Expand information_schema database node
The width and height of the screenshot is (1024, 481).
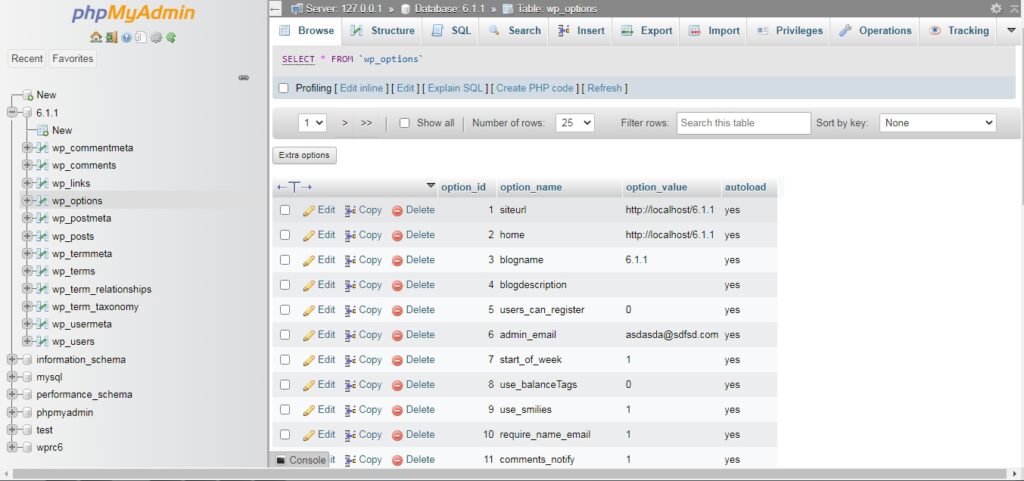click(12, 360)
